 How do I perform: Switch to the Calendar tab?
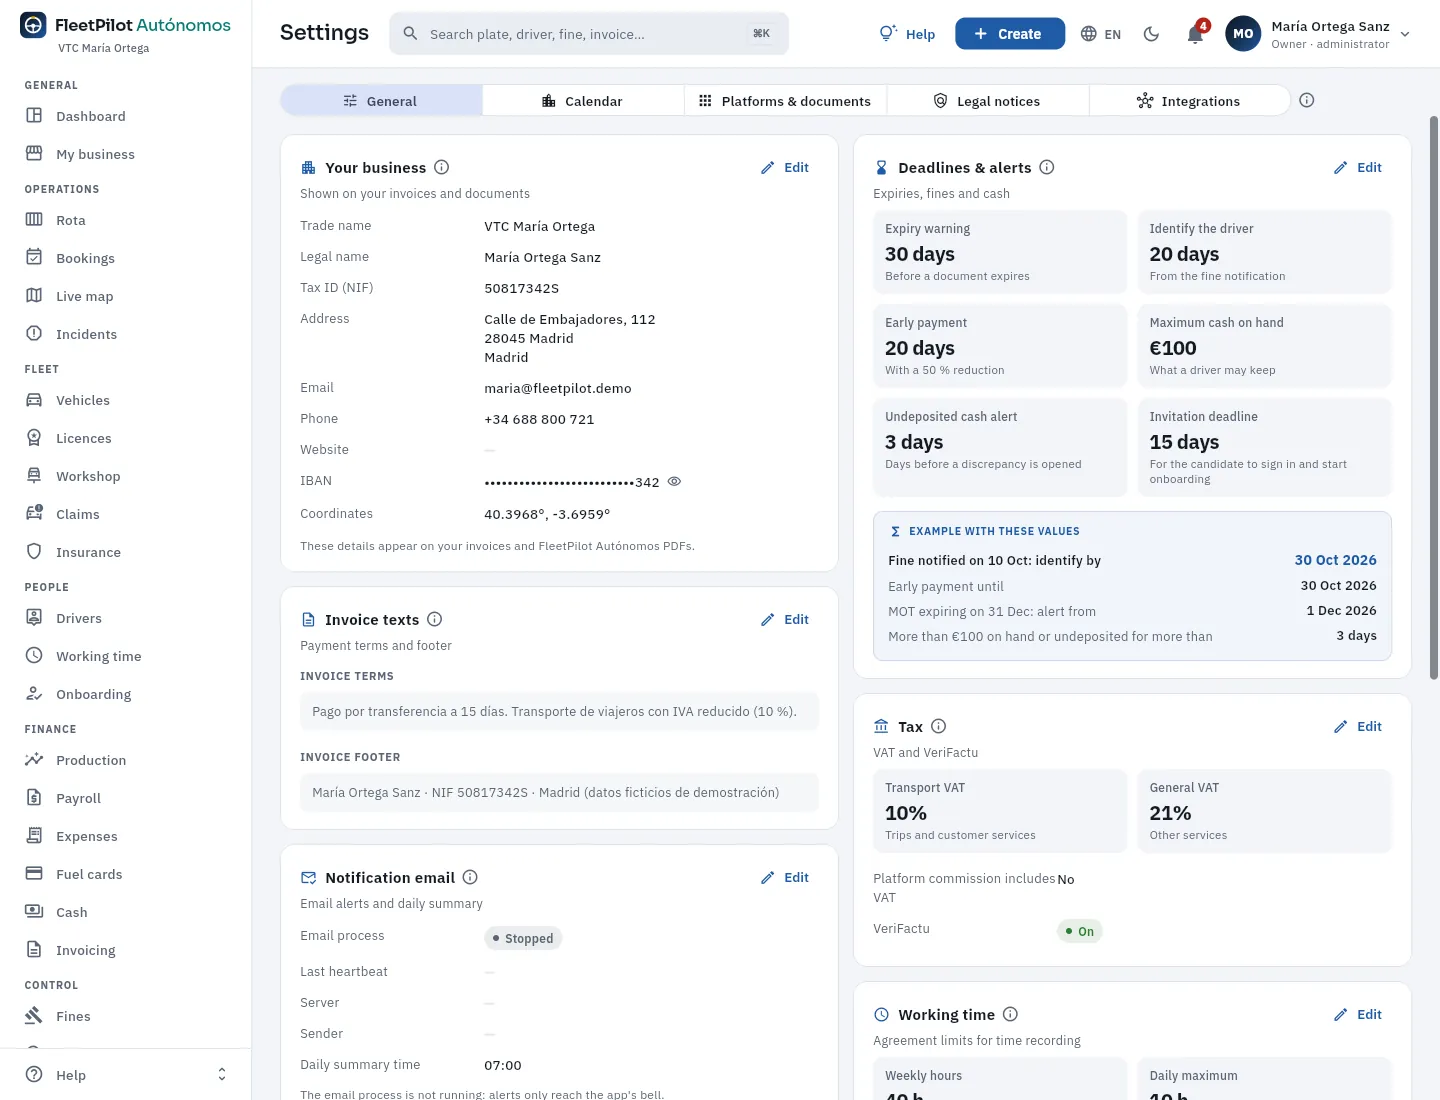point(583,101)
